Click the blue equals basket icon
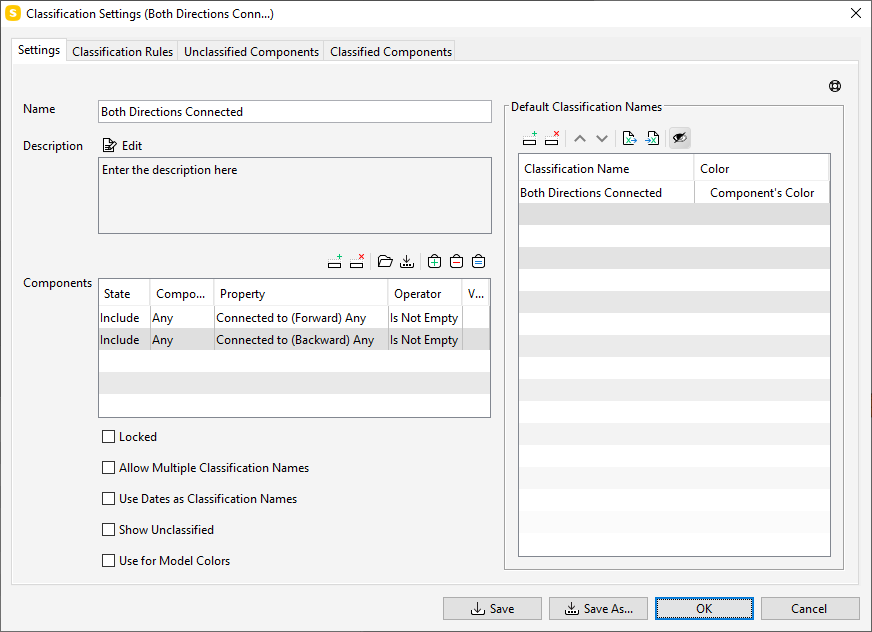The width and height of the screenshot is (872, 632). click(x=479, y=261)
